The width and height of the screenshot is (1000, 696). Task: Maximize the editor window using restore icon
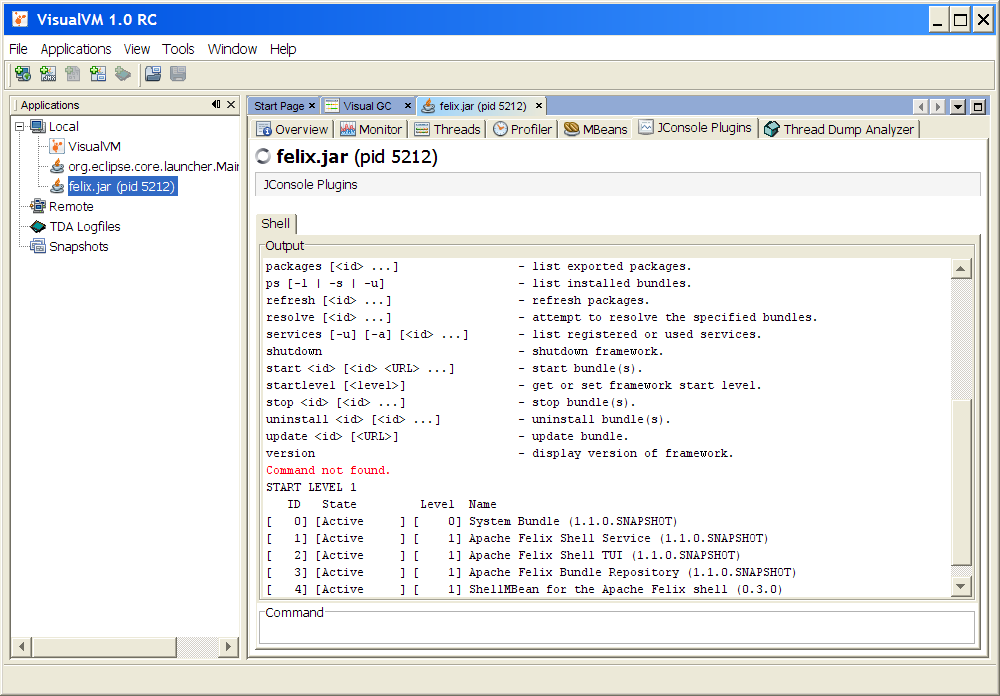pyautogui.click(x=977, y=107)
